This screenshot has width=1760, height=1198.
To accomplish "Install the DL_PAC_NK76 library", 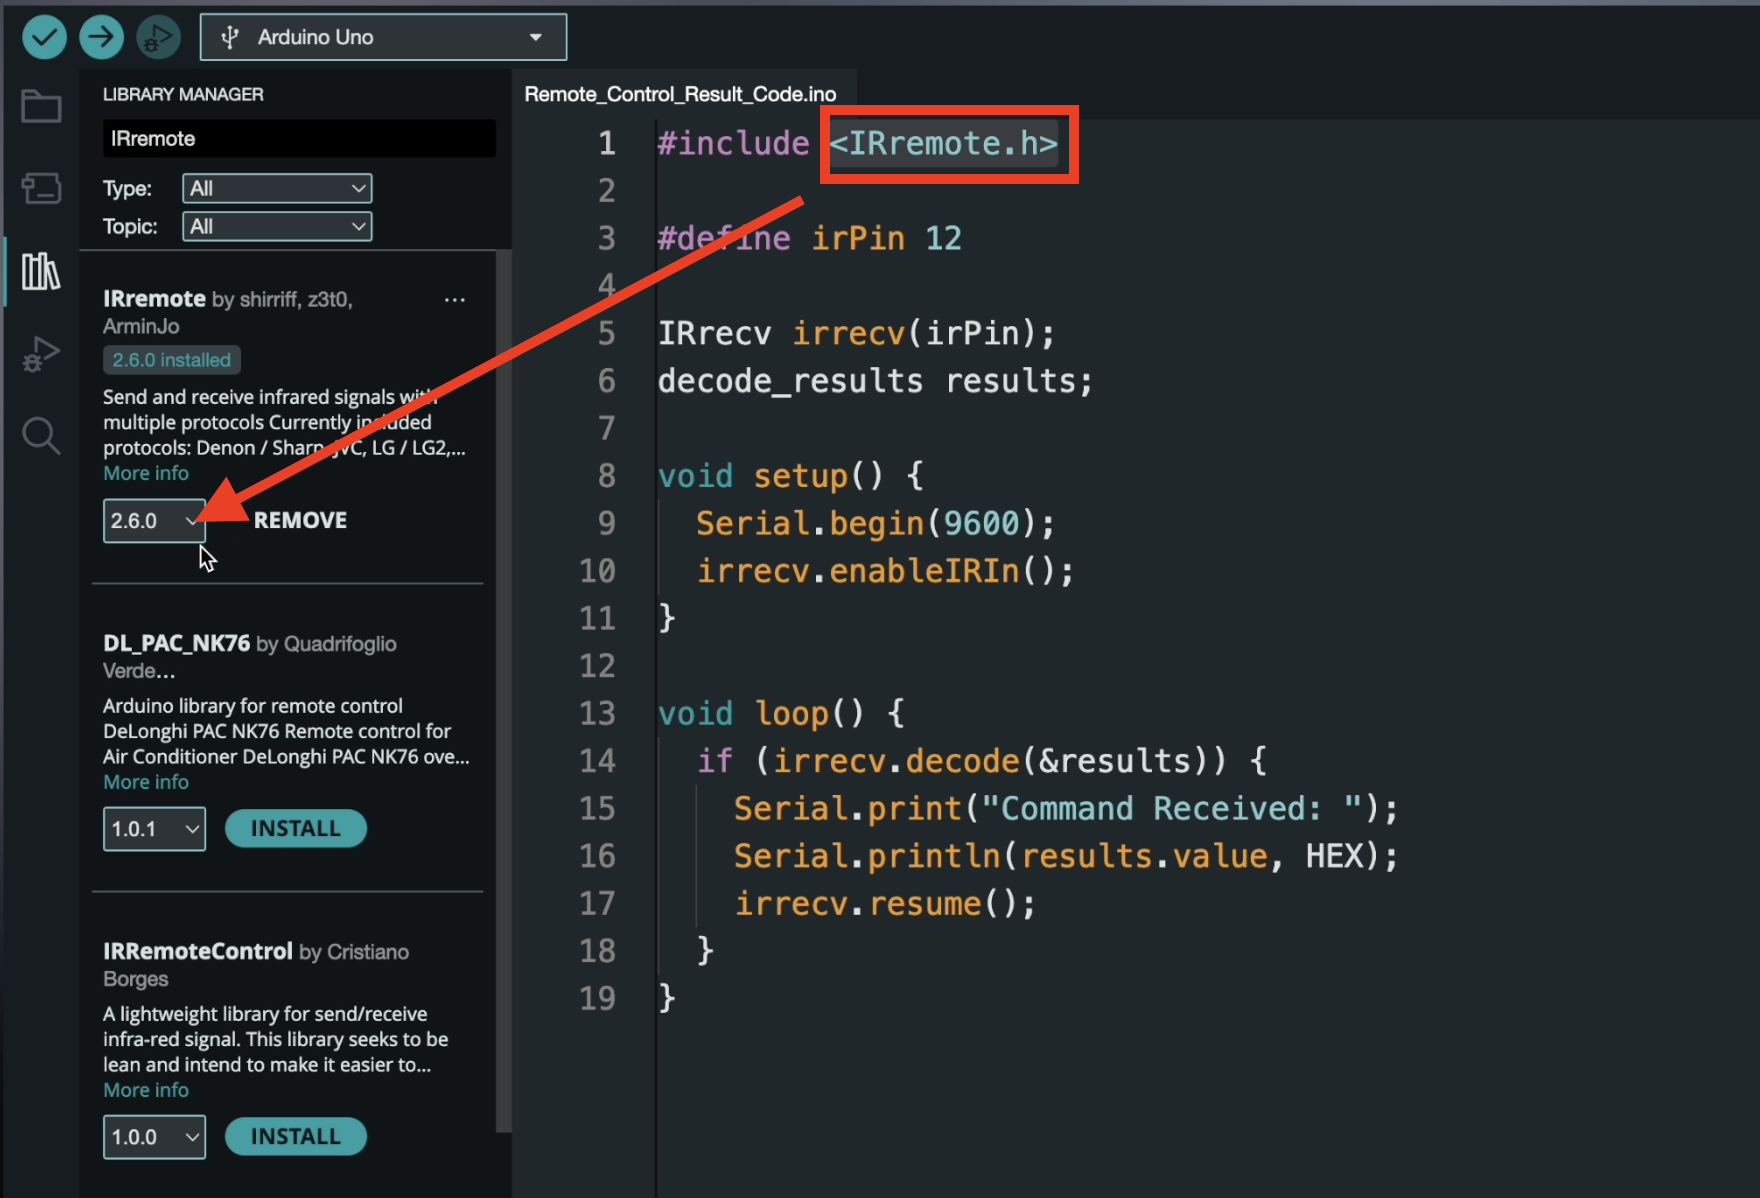I will click(x=295, y=829).
